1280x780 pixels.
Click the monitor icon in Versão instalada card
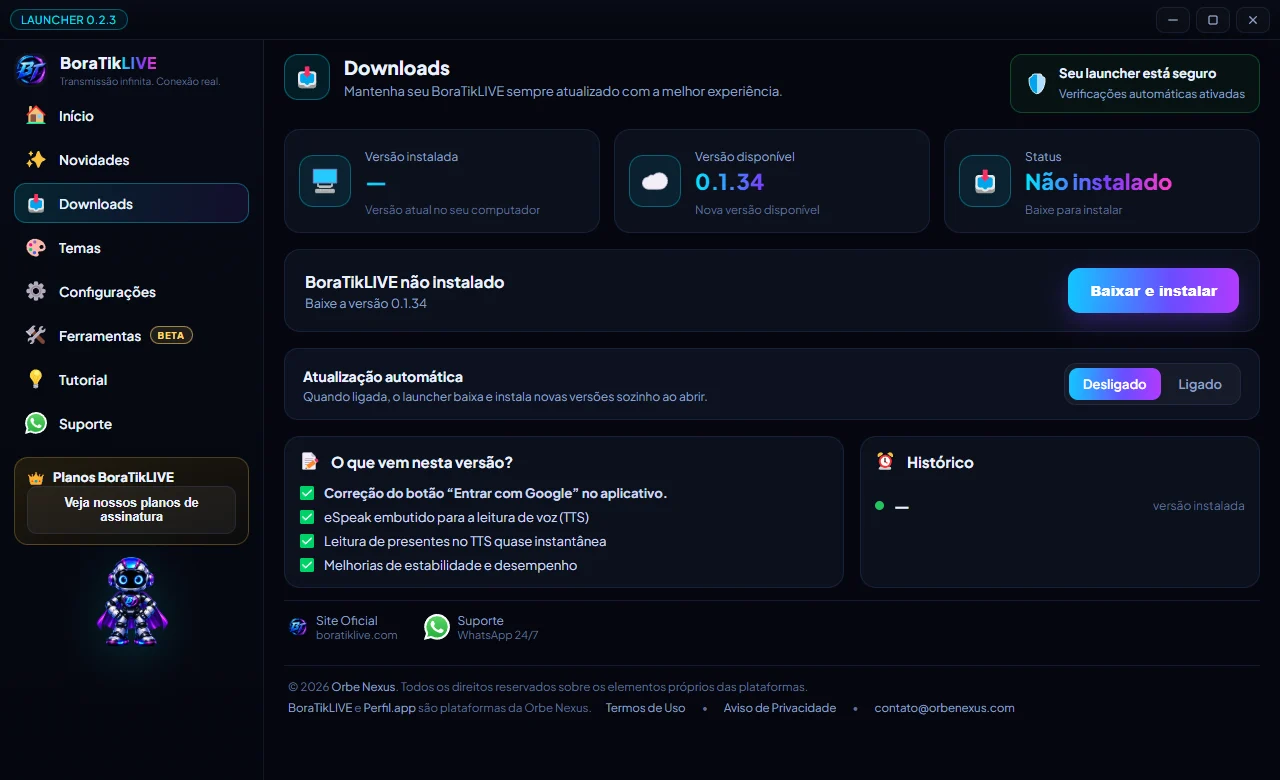click(x=325, y=181)
